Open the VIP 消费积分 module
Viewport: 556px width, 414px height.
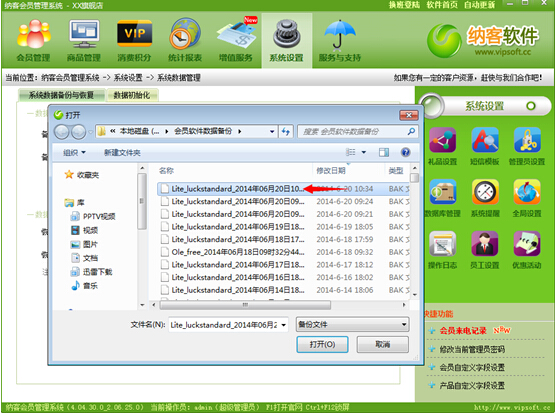[134, 40]
